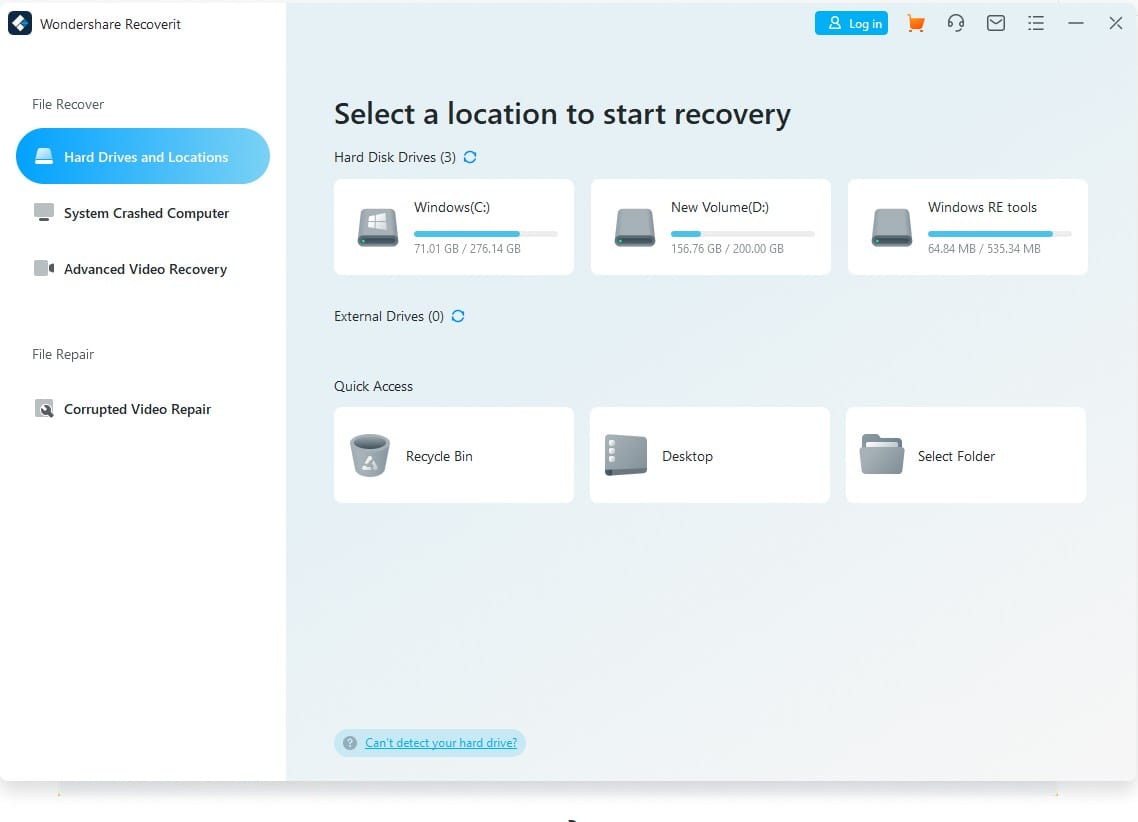Viewport: 1138px width, 822px height.
Task: Click the "Desktop" quick access label
Action: coord(687,456)
